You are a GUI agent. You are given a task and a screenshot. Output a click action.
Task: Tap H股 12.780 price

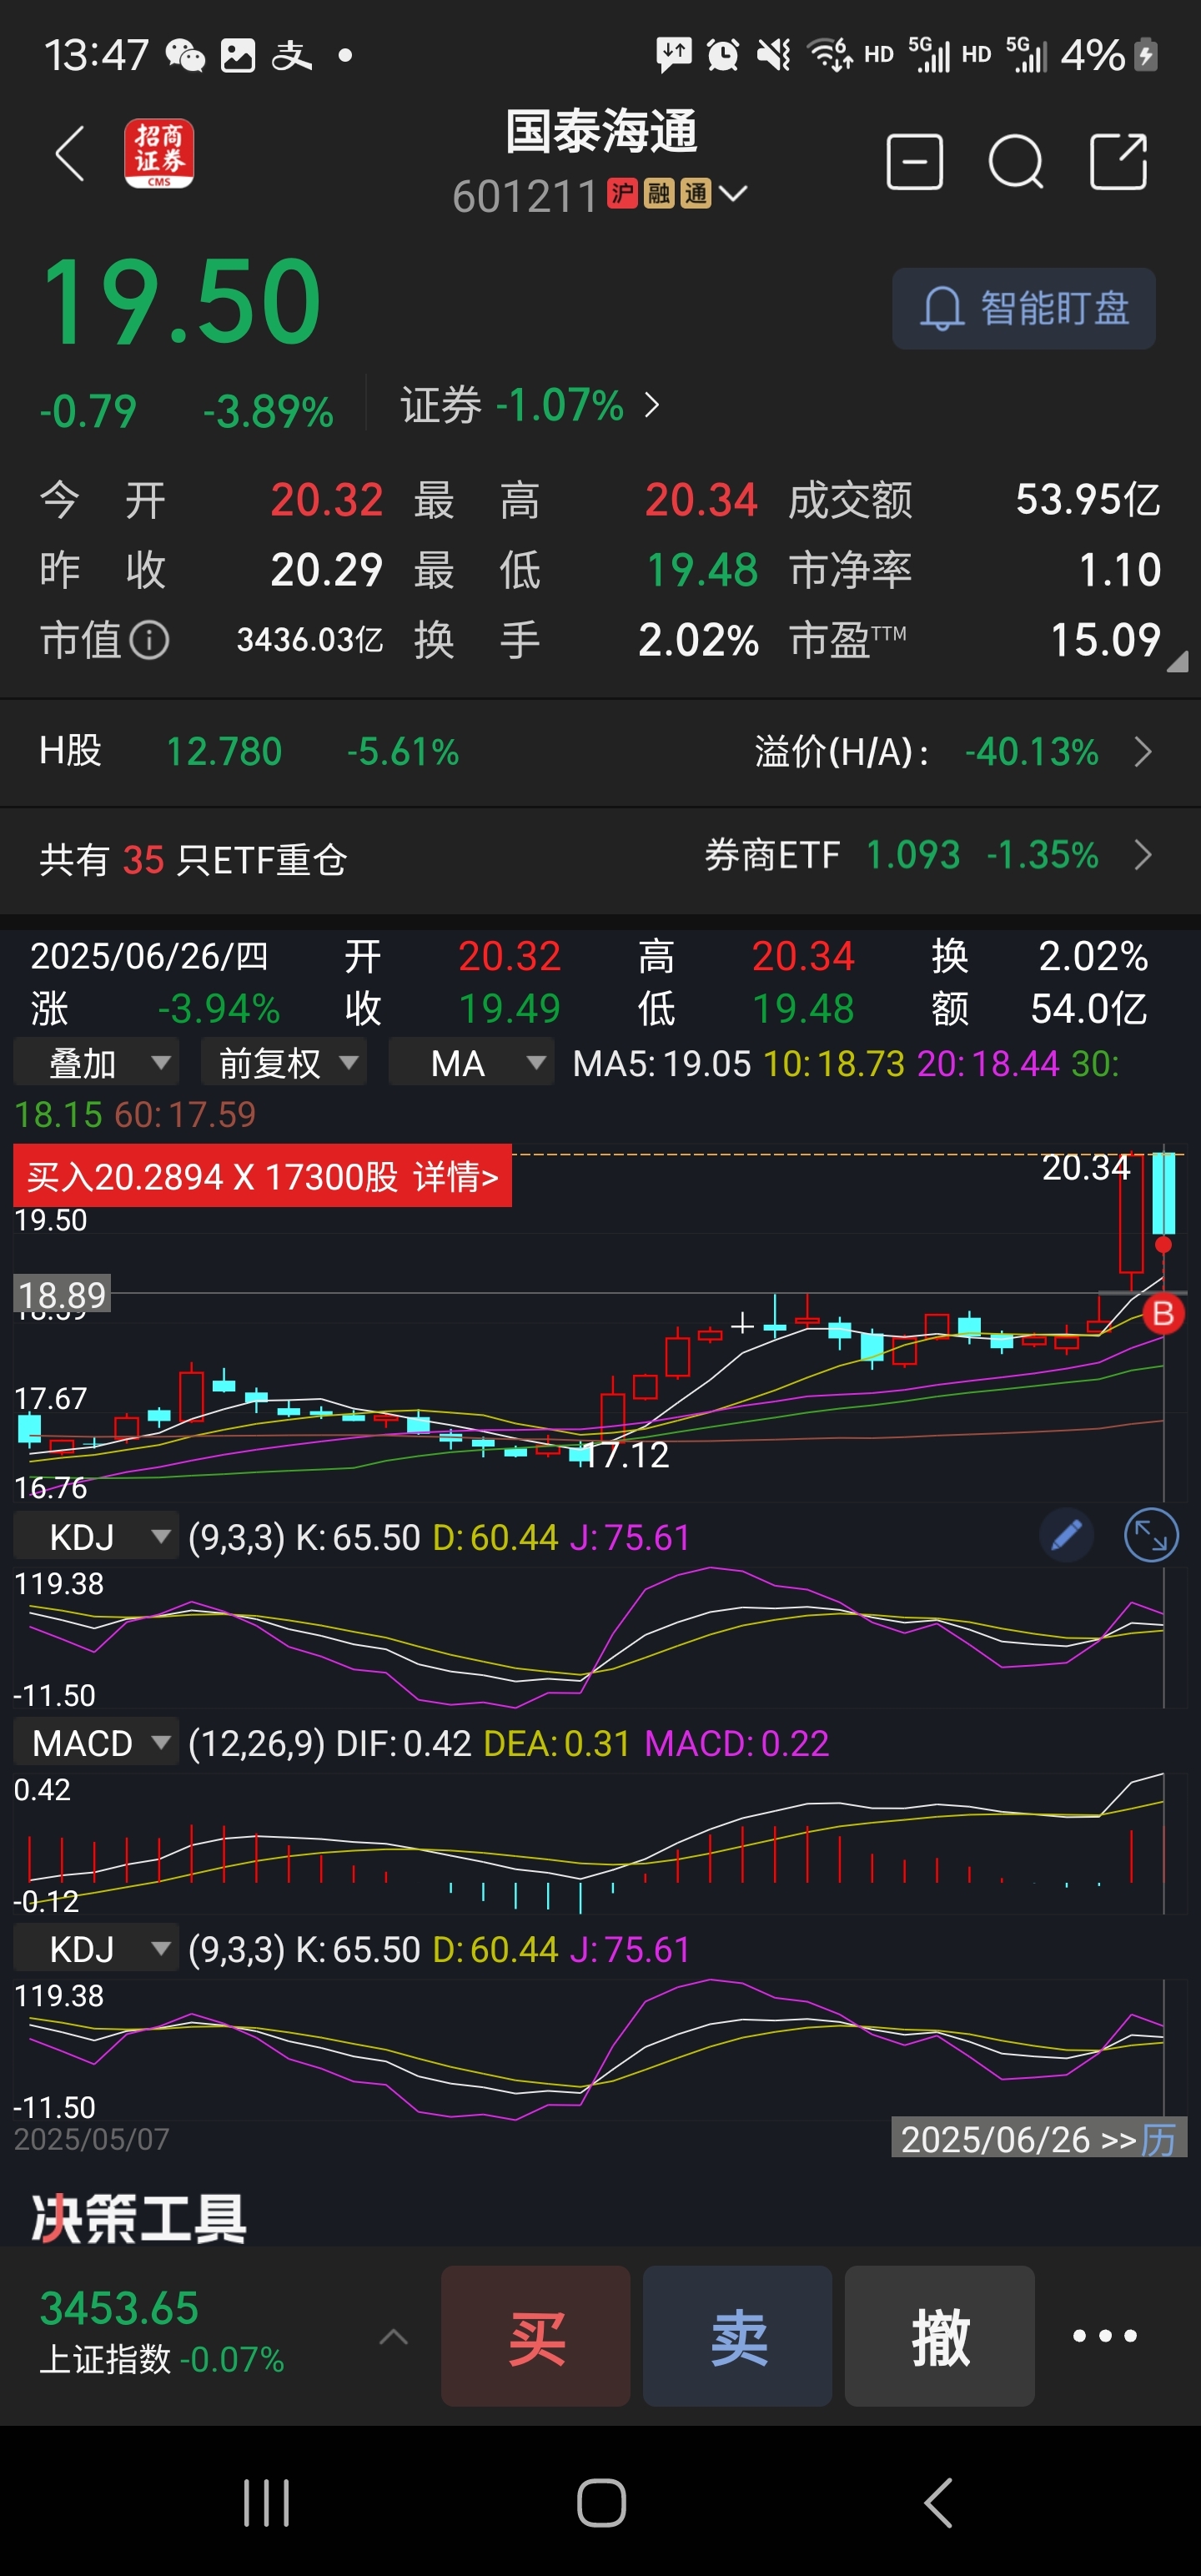(x=224, y=751)
